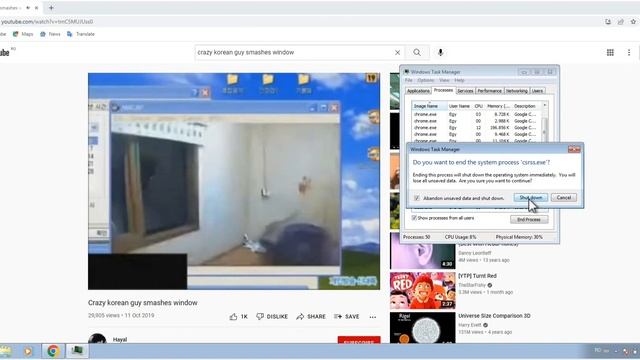Switch to the Processes tab
The height and width of the screenshot is (360, 640).
(x=443, y=90)
